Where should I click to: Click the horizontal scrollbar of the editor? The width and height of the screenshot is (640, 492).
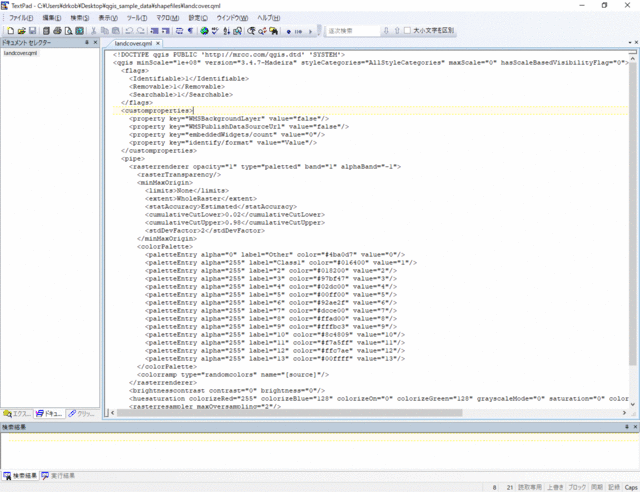(x=289, y=413)
